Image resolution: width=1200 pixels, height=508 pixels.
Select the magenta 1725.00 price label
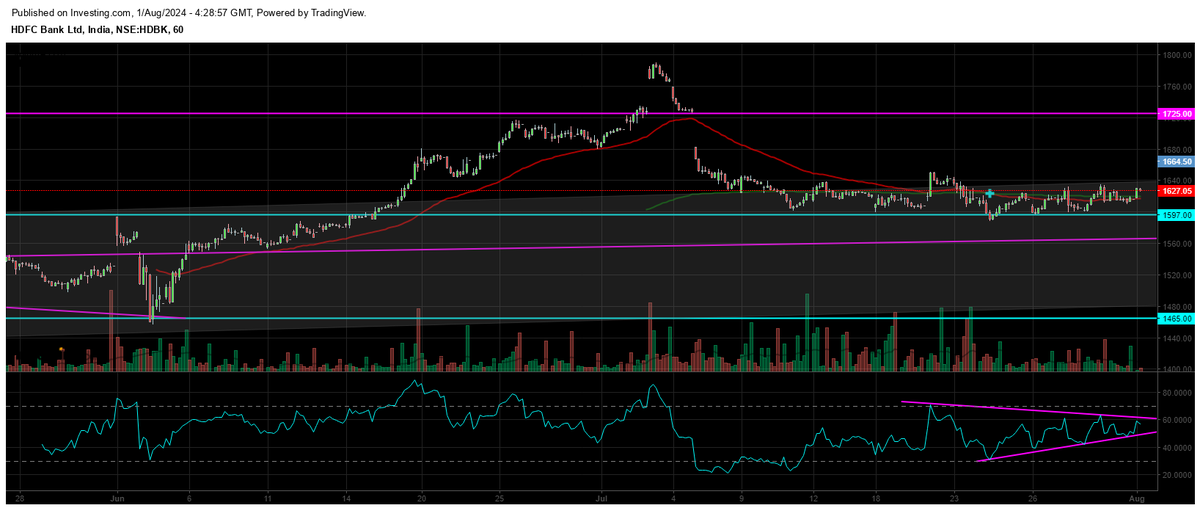[x=1175, y=115]
